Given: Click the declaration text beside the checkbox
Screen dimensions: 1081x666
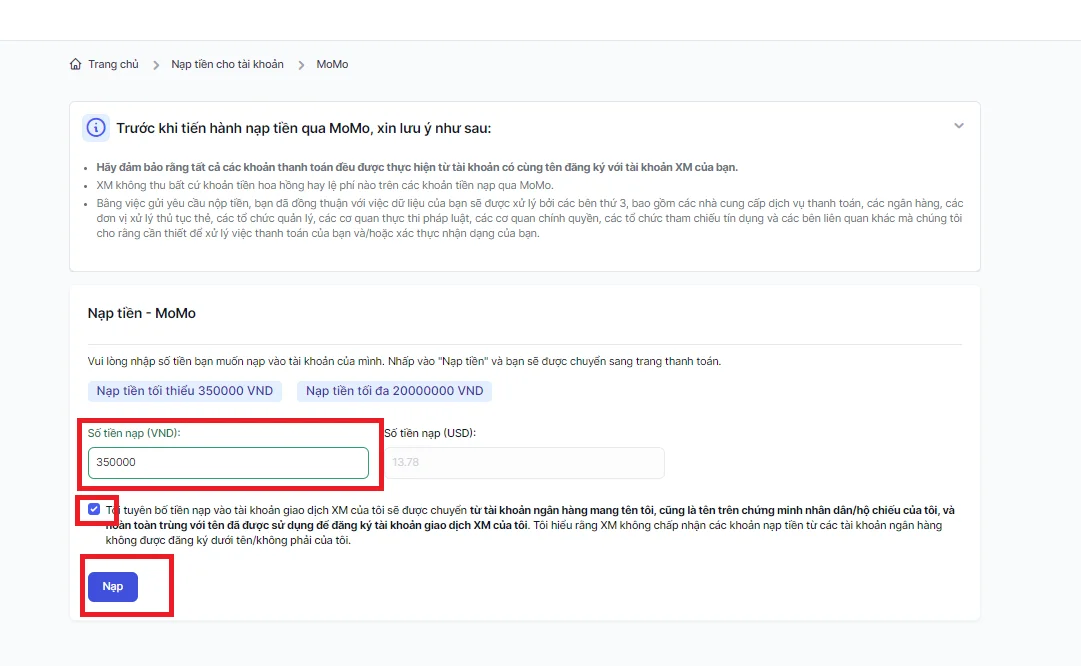Looking at the screenshot, I should pyautogui.click(x=530, y=525).
